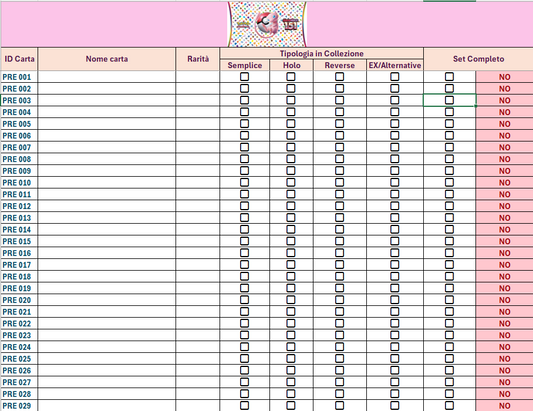Select the Rarità header cell
Screen dimensions: 533x411
[198, 59]
